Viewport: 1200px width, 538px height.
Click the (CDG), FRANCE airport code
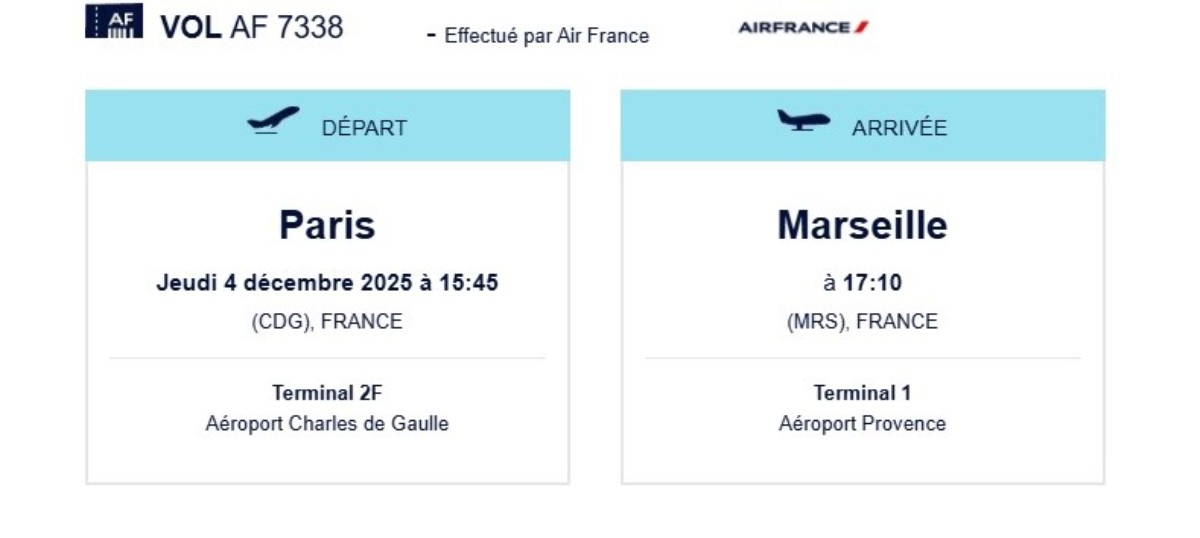[x=327, y=322]
